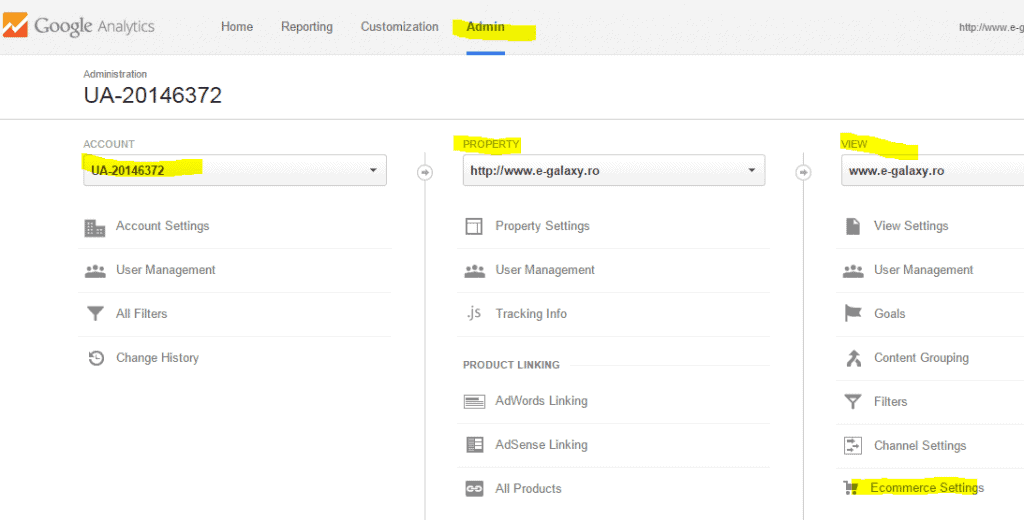The image size is (1024, 520).
Task: Click the Account Settings building icon
Action: point(95,227)
